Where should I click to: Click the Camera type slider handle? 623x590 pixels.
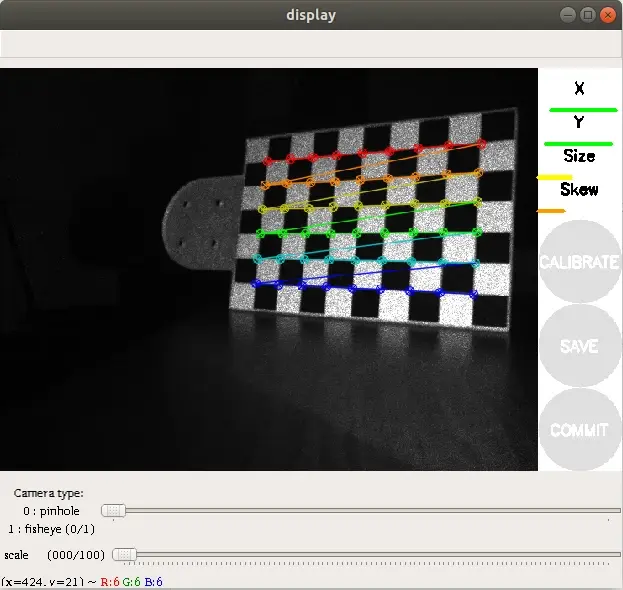[114, 510]
